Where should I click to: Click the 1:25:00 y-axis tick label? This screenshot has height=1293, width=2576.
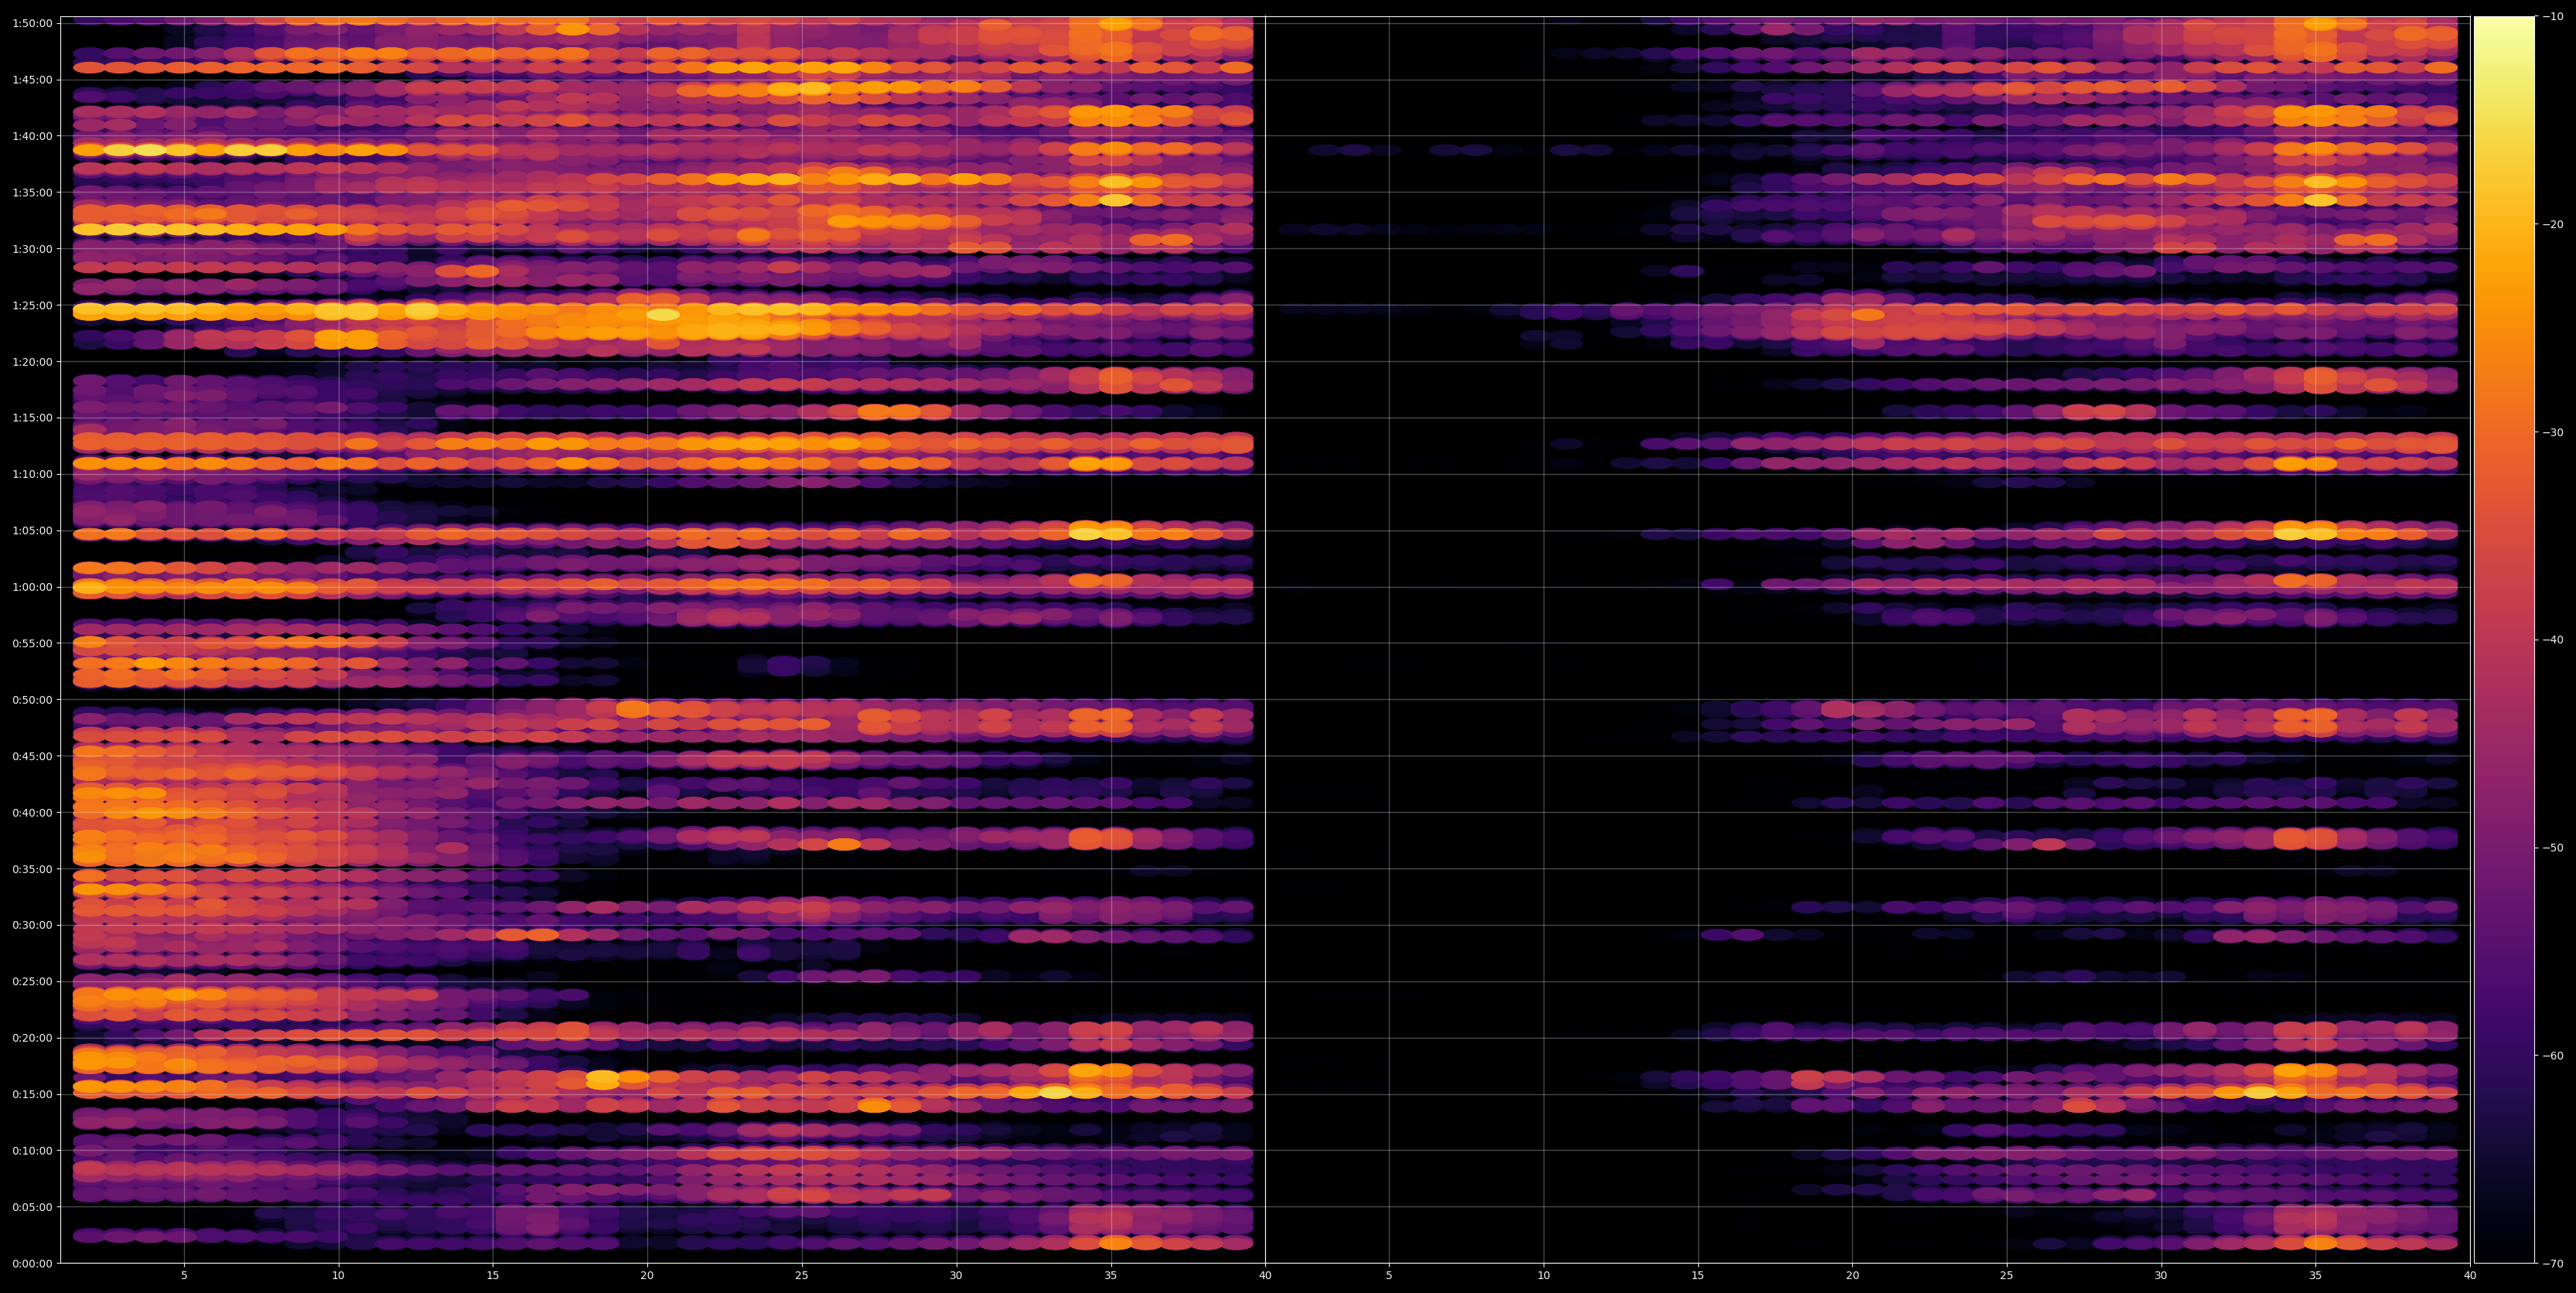coord(33,305)
